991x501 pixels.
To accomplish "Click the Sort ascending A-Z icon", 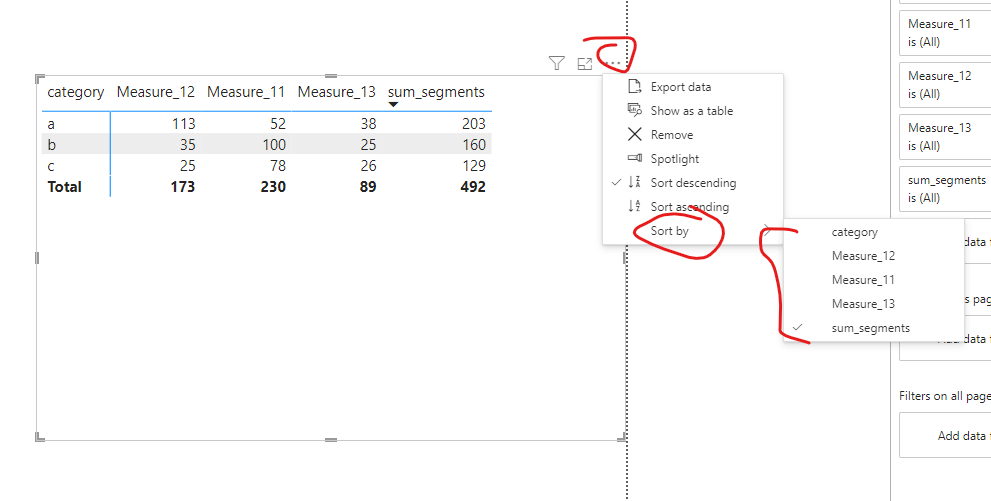I will (x=635, y=207).
